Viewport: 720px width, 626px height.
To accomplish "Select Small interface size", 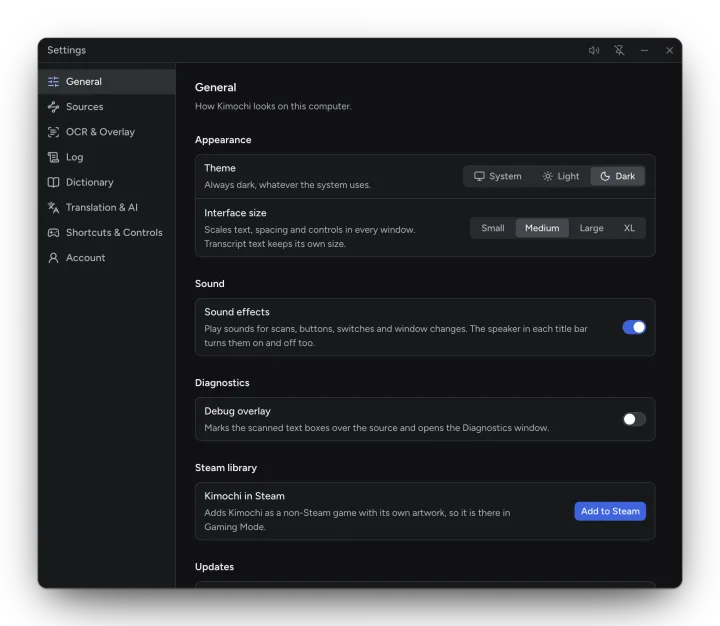I will tap(493, 228).
